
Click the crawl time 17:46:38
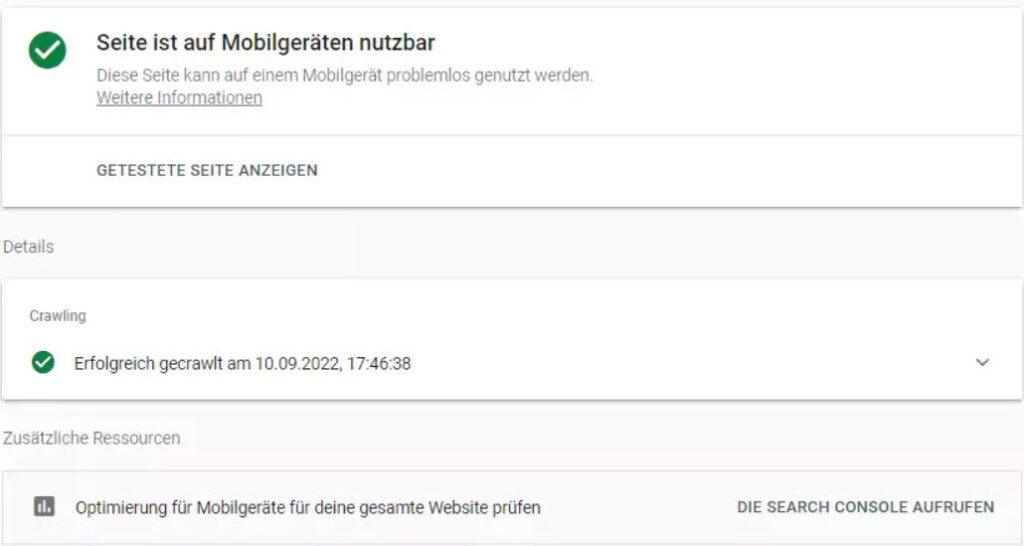[379, 363]
